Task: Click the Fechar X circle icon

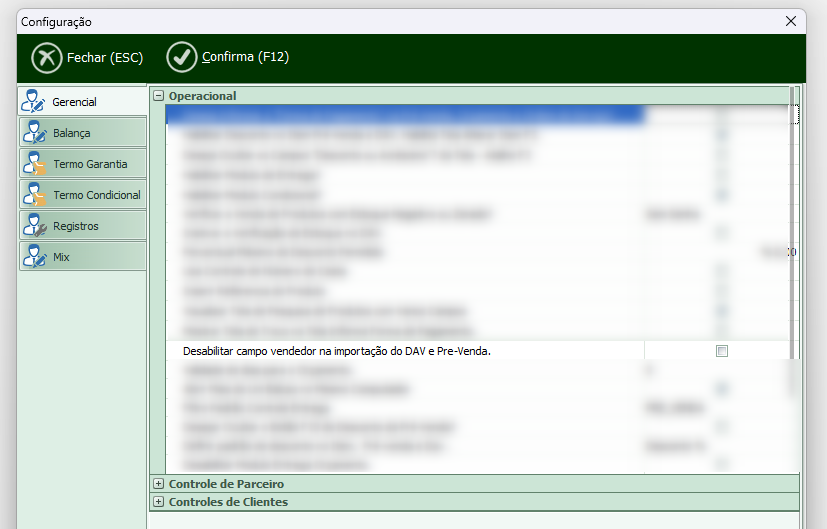Action: pos(46,57)
